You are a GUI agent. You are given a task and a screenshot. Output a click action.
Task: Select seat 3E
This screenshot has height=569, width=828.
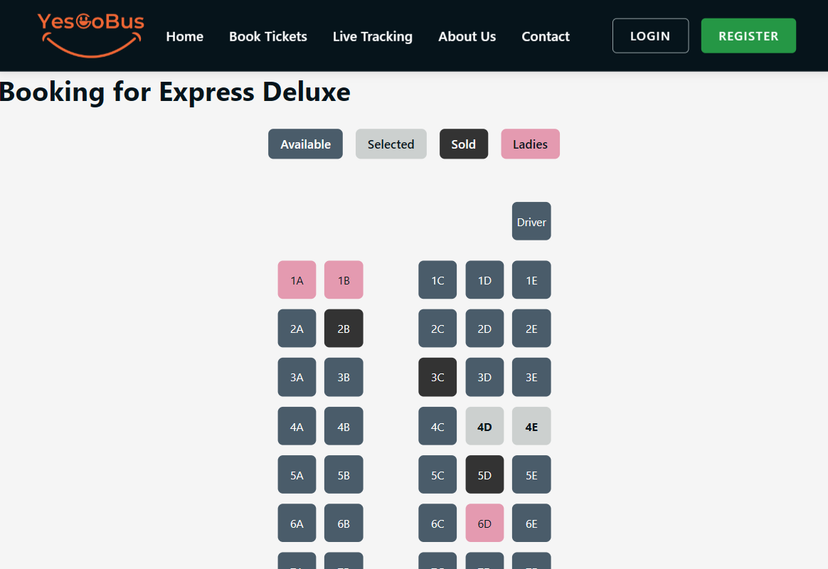point(531,377)
